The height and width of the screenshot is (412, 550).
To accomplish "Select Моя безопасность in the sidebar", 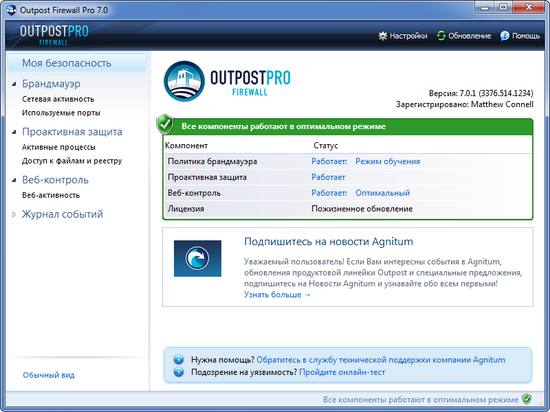I will [x=77, y=63].
